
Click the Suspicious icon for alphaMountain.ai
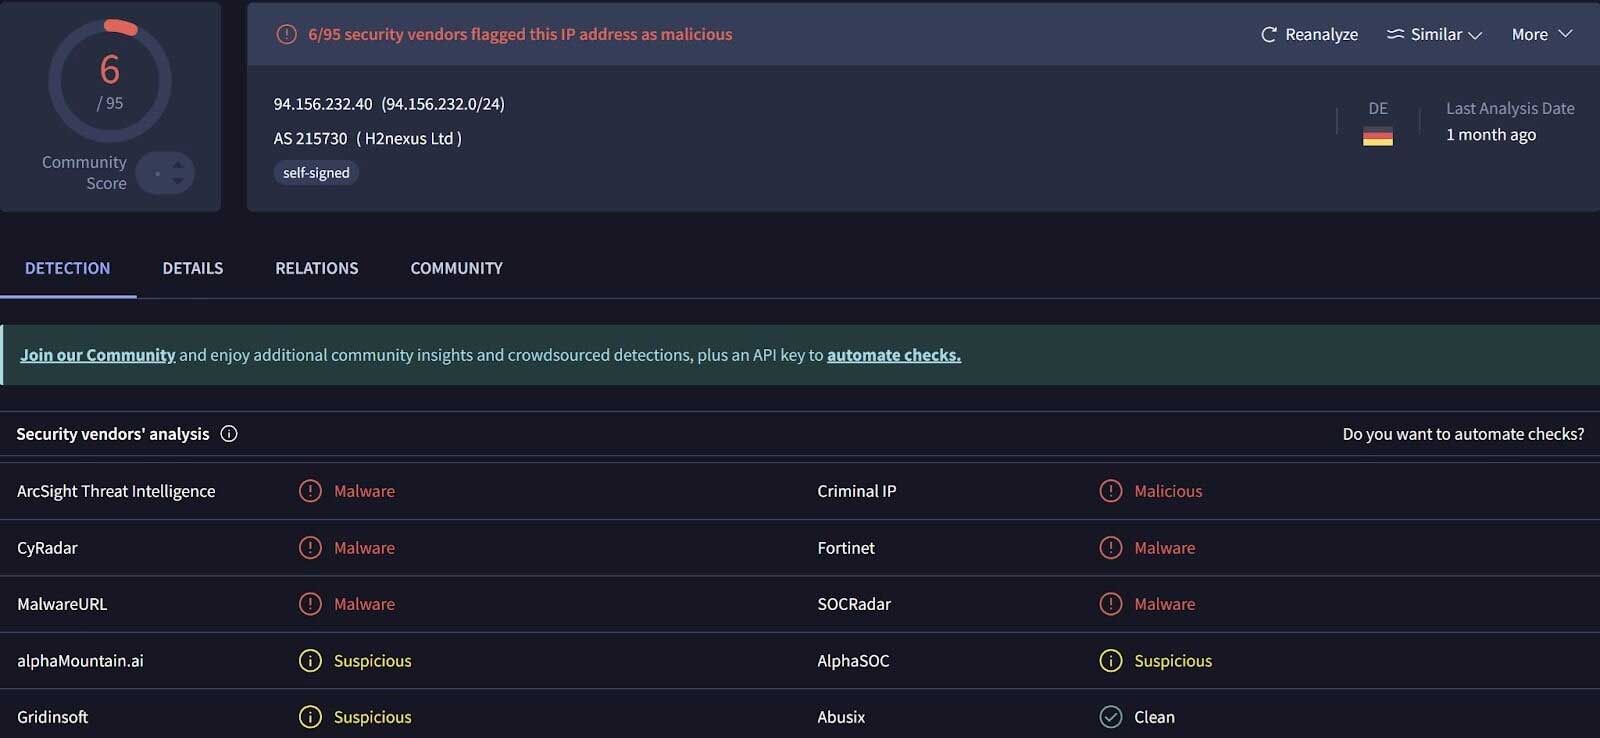coord(308,660)
